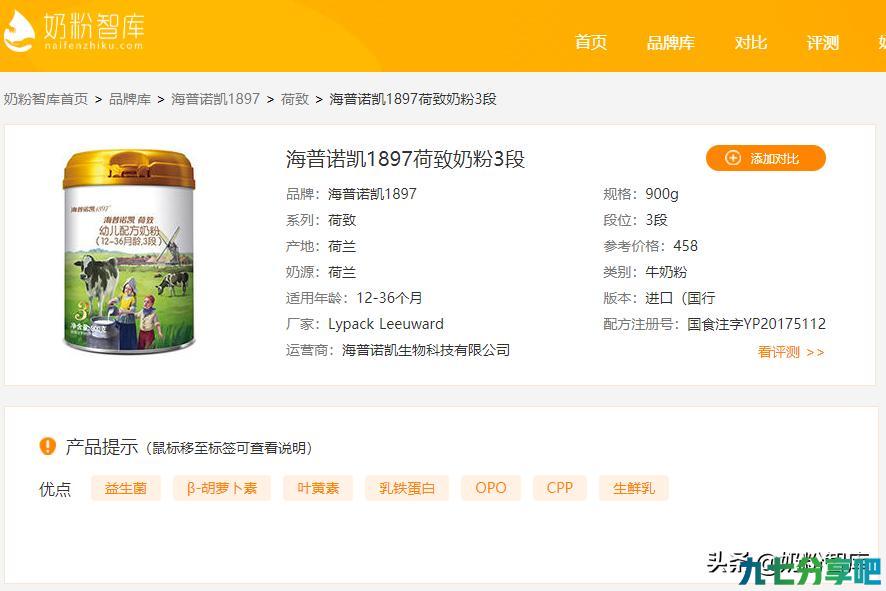Click the manufacturer name Lypack Leeuward
886x591 pixels.
point(386,324)
